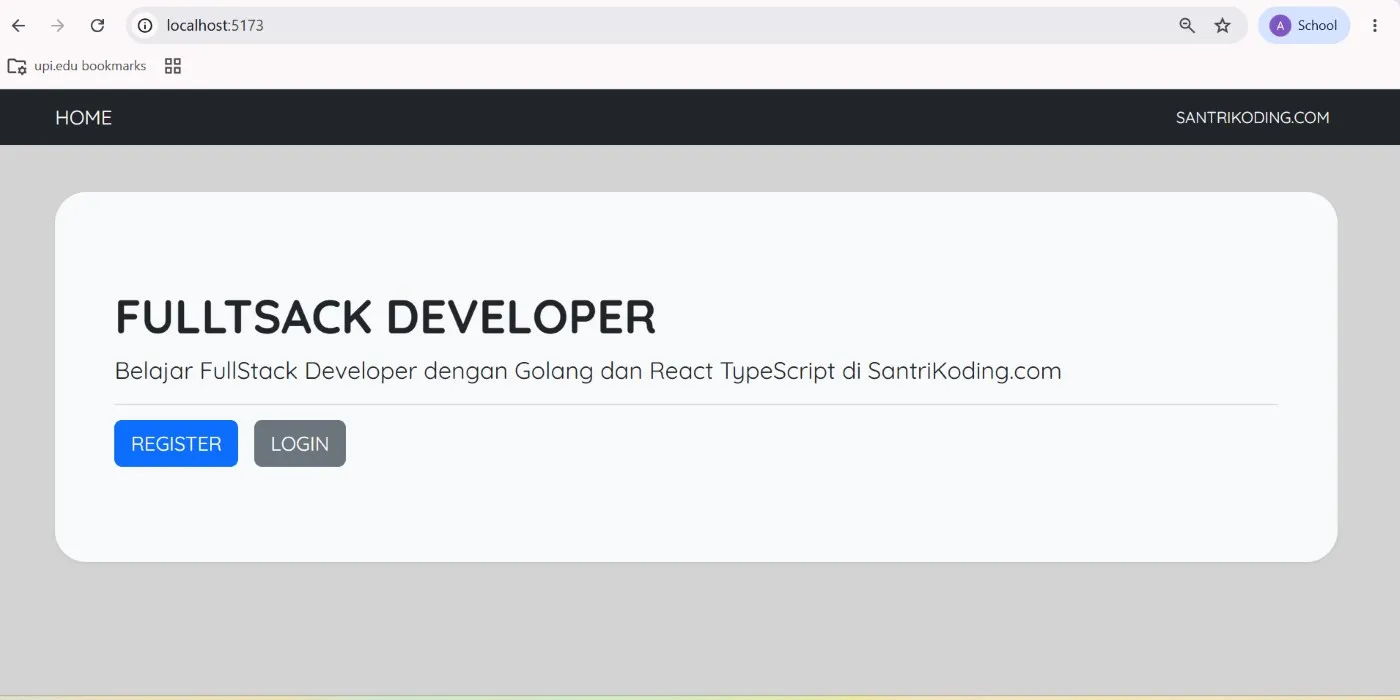Go to HOME in the navbar
Image resolution: width=1400 pixels, height=700 pixels.
point(83,118)
